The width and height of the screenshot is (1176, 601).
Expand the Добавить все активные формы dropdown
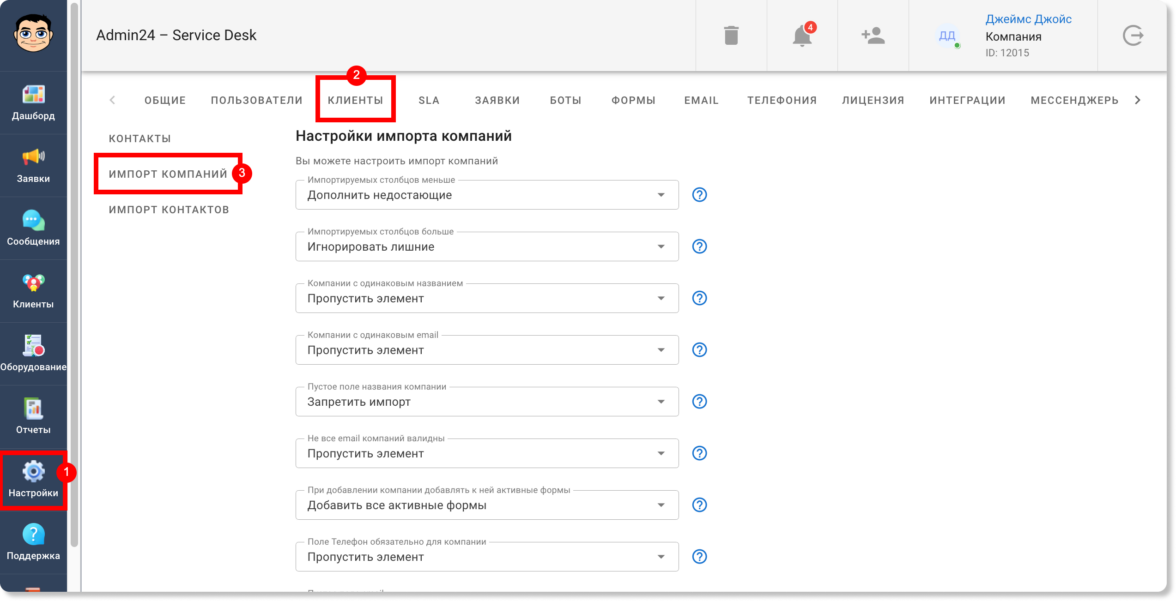point(487,506)
